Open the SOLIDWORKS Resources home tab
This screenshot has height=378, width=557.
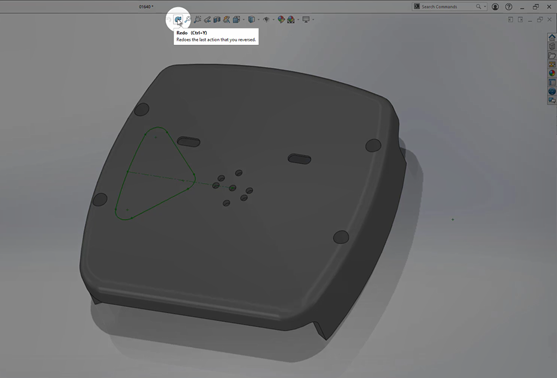tap(552, 36)
